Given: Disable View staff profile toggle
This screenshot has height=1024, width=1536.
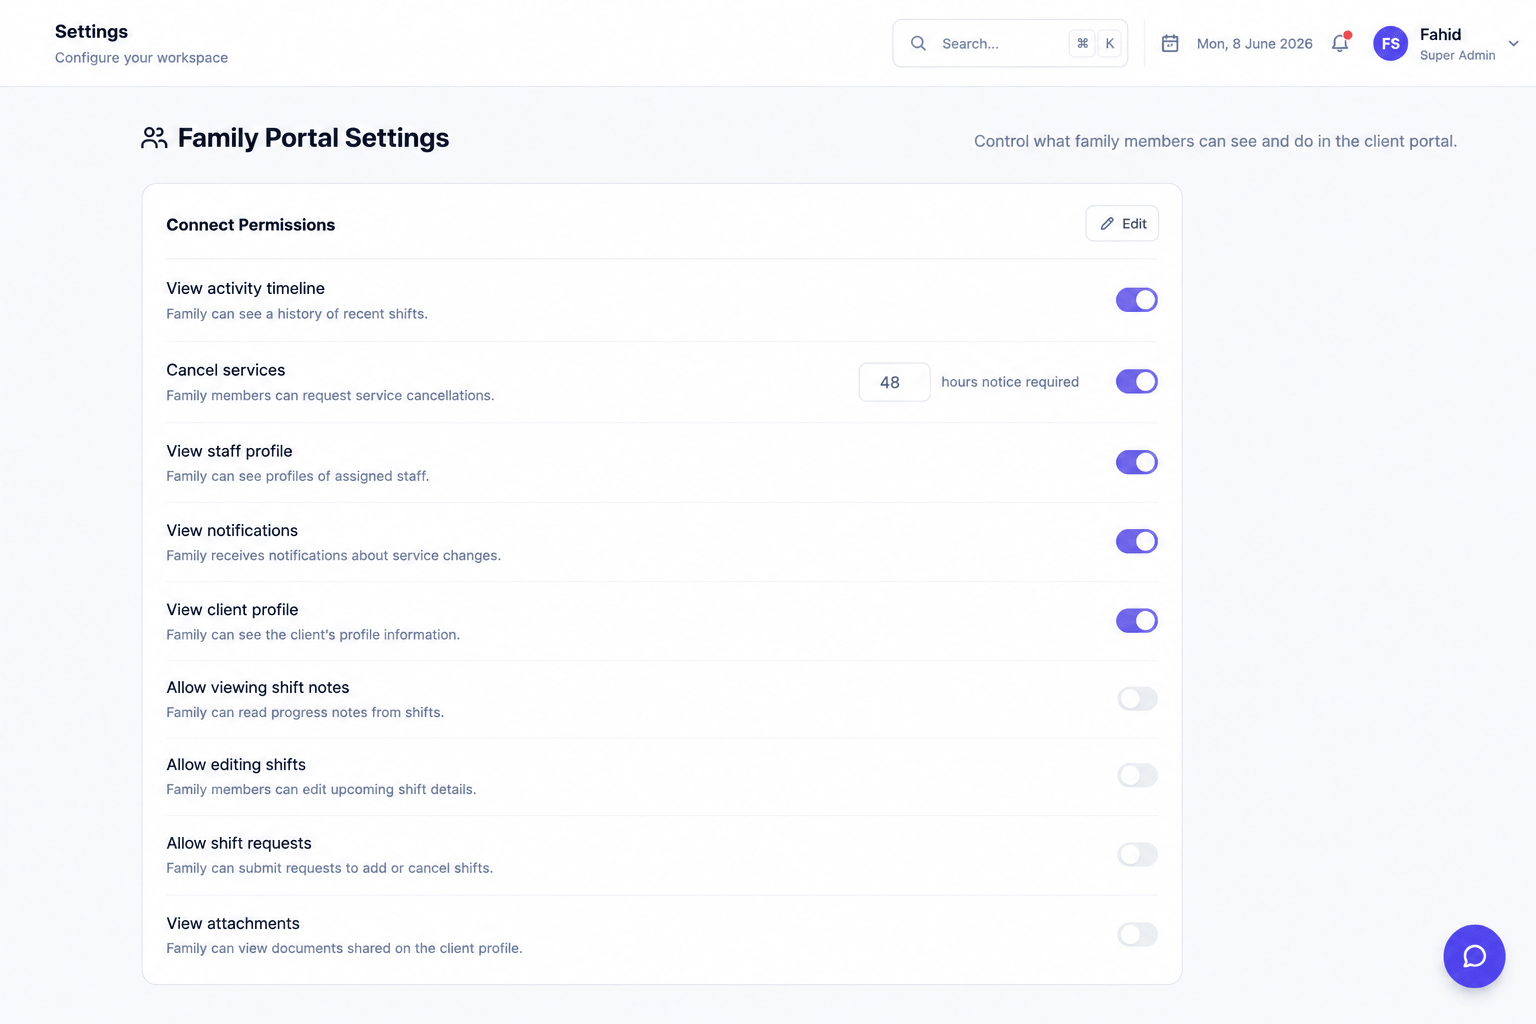Looking at the screenshot, I should coord(1137,462).
